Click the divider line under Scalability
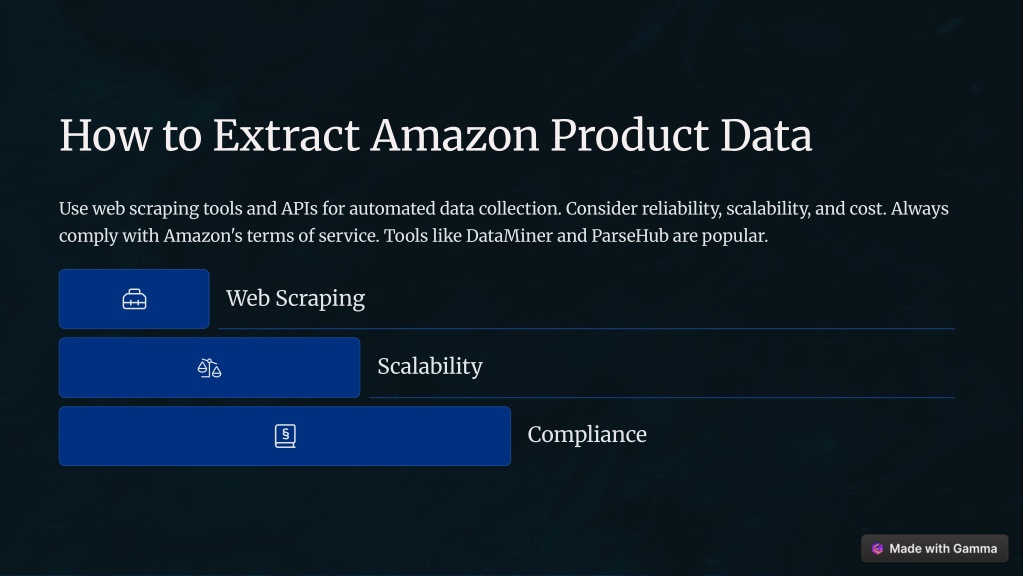This screenshot has height=576, width=1023. [x=662, y=397]
